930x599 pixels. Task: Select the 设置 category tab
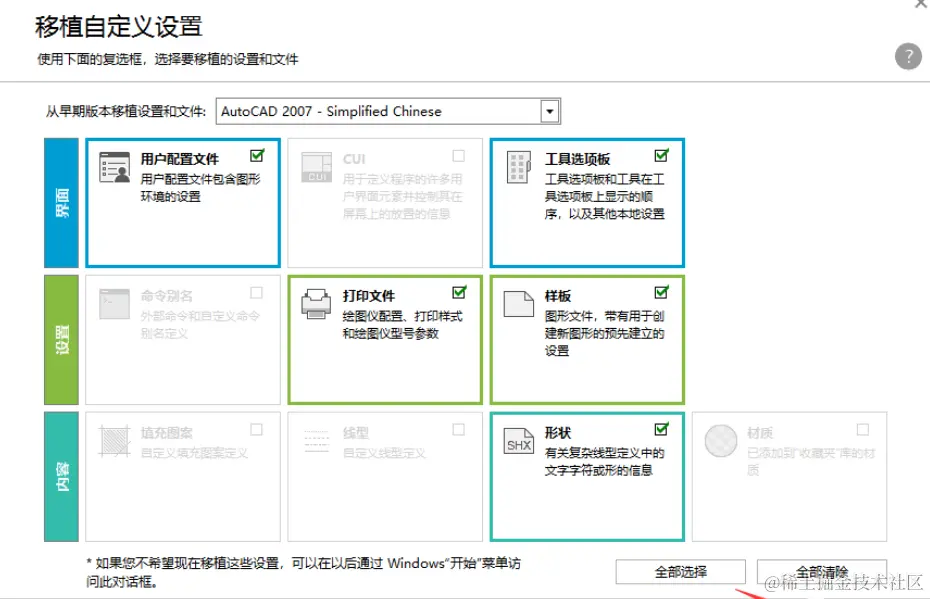(x=60, y=337)
